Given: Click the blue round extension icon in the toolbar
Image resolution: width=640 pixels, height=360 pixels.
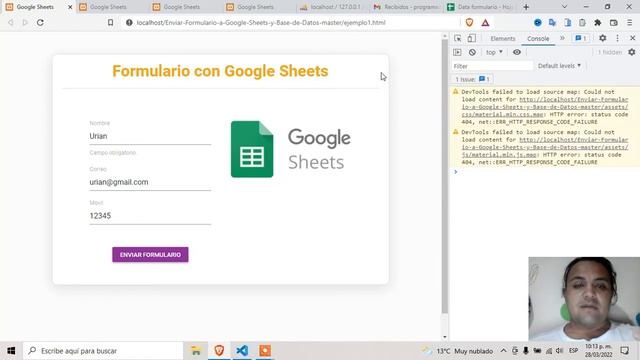Looking at the screenshot, I should pos(538,22).
